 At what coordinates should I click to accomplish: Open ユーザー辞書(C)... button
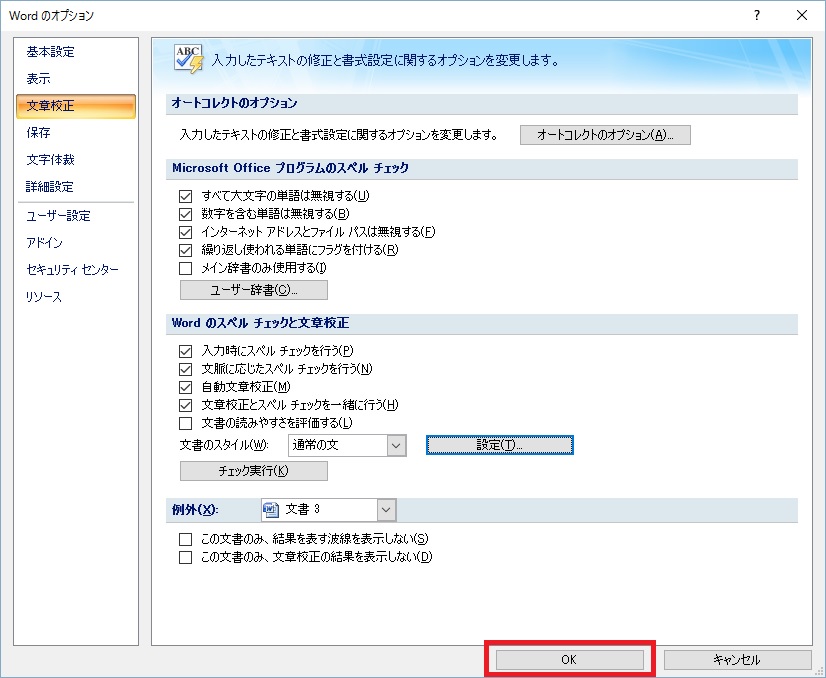click(254, 290)
